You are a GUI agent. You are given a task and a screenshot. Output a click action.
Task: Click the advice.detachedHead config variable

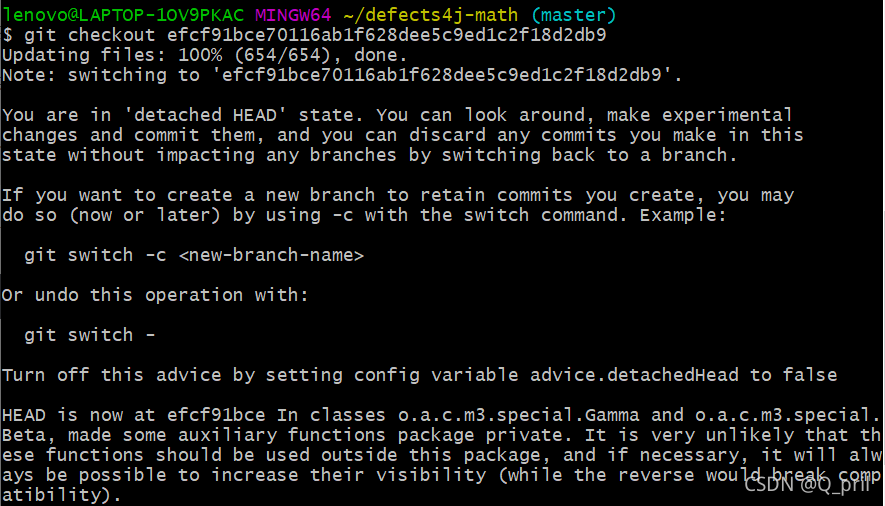[x=634, y=375]
